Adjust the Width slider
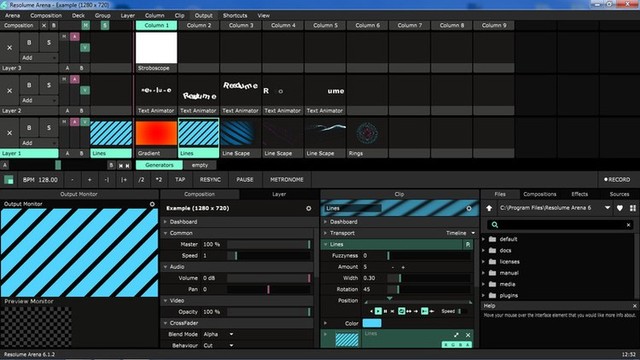640x360 pixels. 429,278
